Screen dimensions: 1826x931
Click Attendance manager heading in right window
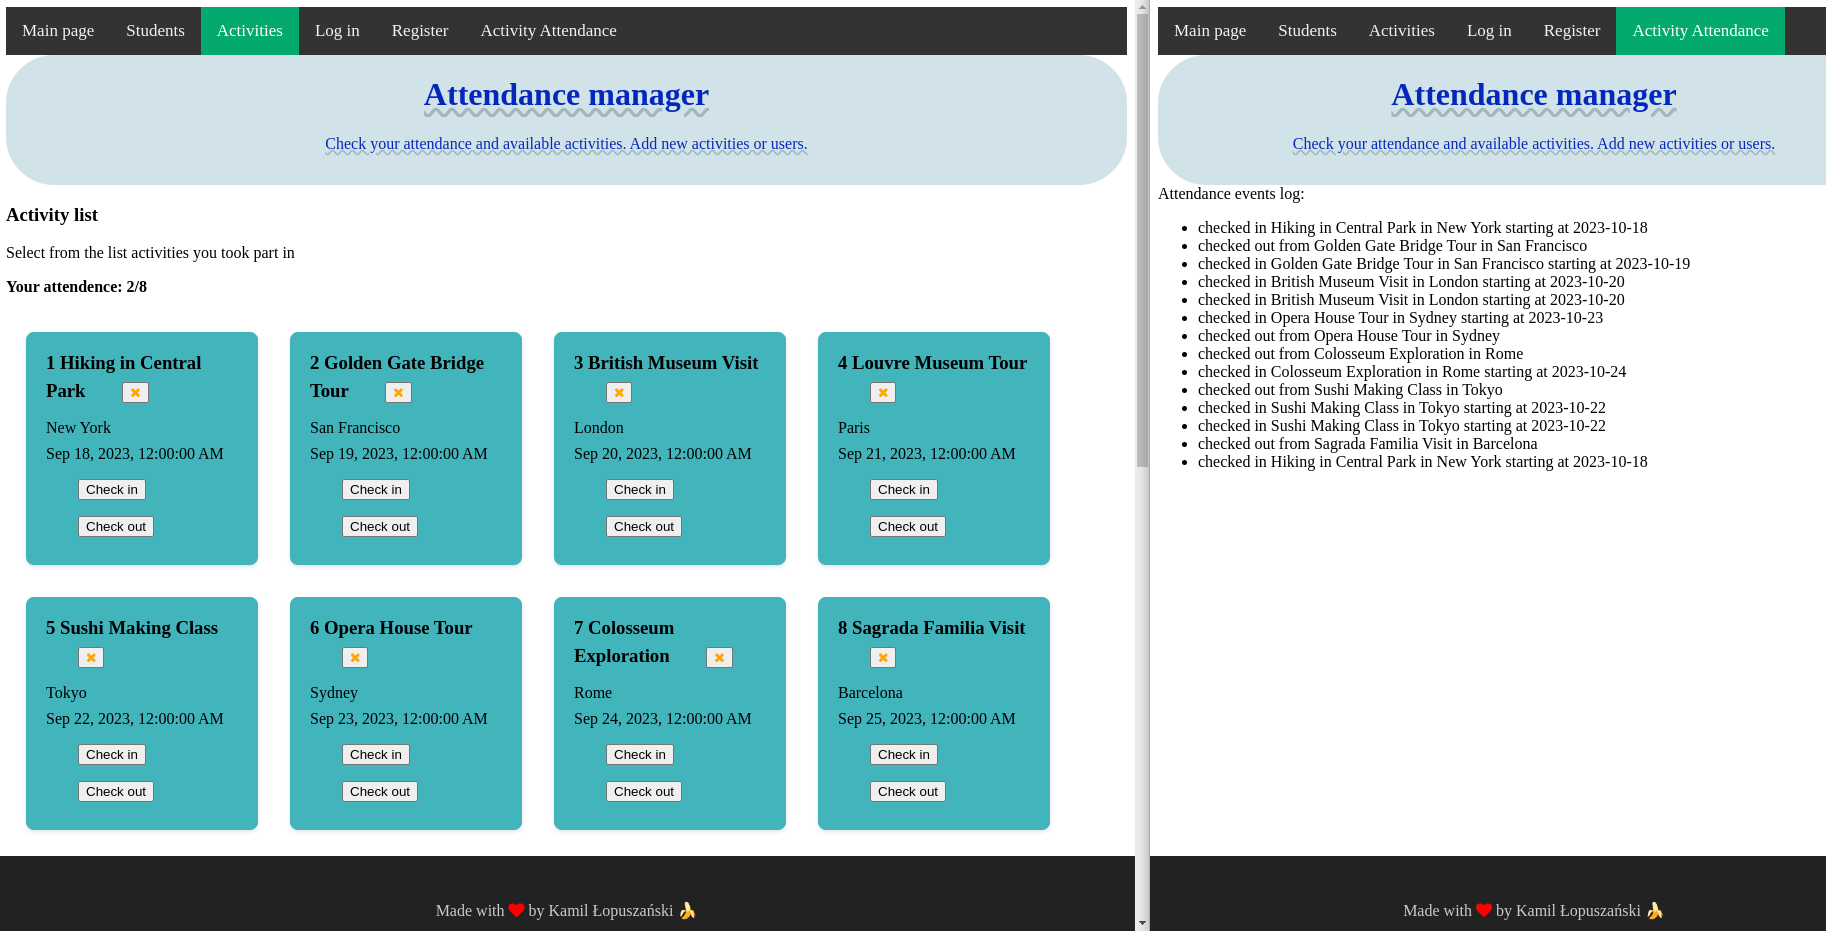[x=1534, y=95]
